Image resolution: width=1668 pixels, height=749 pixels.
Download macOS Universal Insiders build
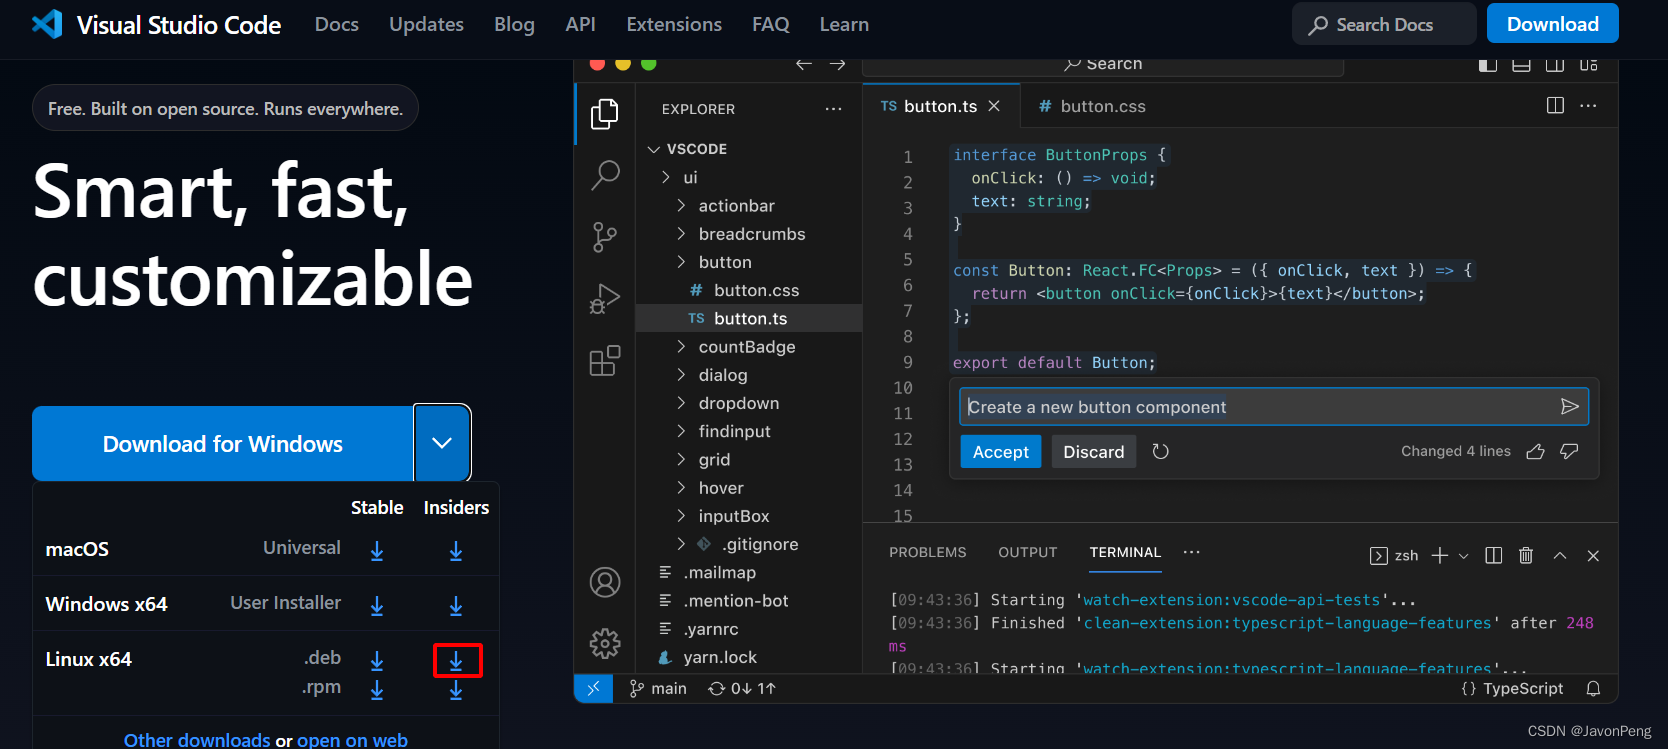456,551
